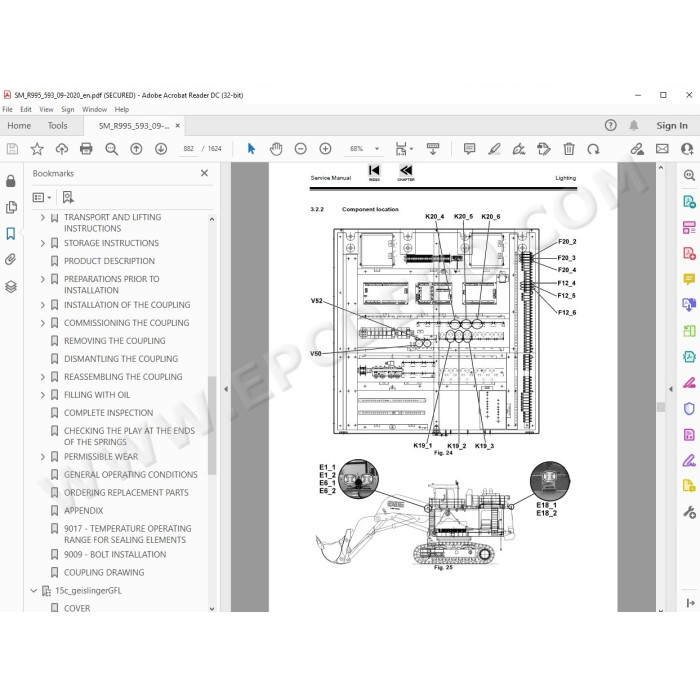The height and width of the screenshot is (700, 700).
Task: Open the View menu
Action: coord(46,109)
